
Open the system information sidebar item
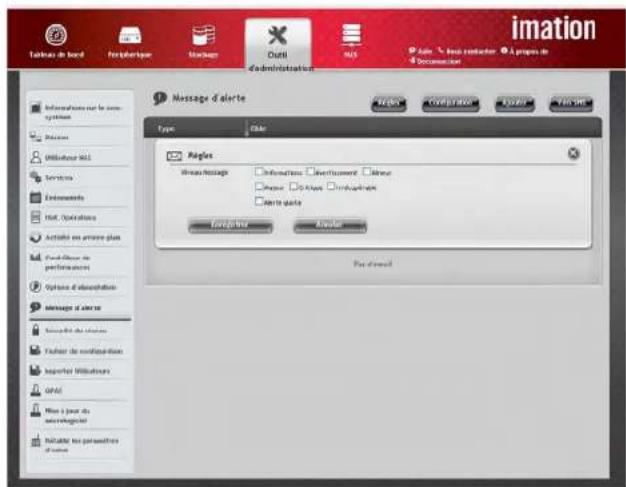click(x=80, y=112)
